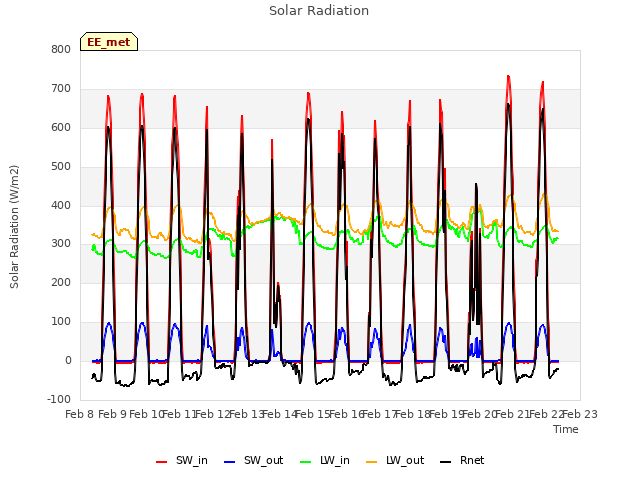Click the LW_out orange legend swatch
The image size is (640, 480).
tap(372, 462)
